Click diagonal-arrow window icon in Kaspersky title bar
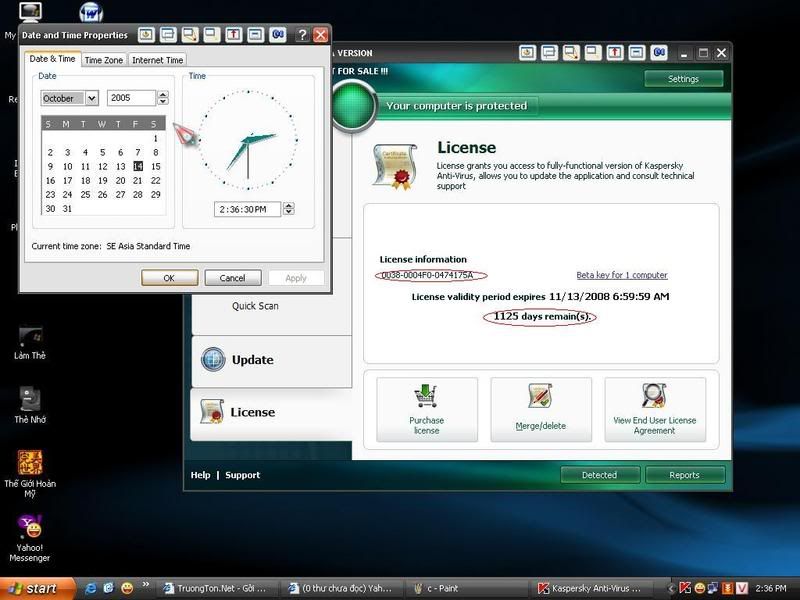This screenshot has height=600, width=800. point(571,53)
